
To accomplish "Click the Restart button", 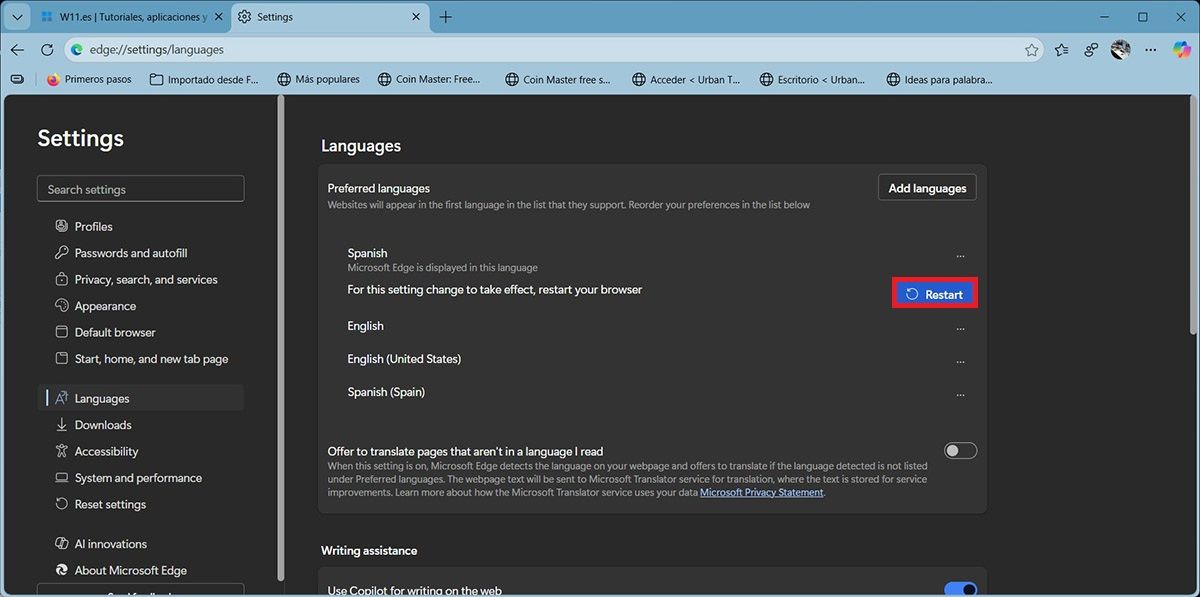I will tap(934, 294).
